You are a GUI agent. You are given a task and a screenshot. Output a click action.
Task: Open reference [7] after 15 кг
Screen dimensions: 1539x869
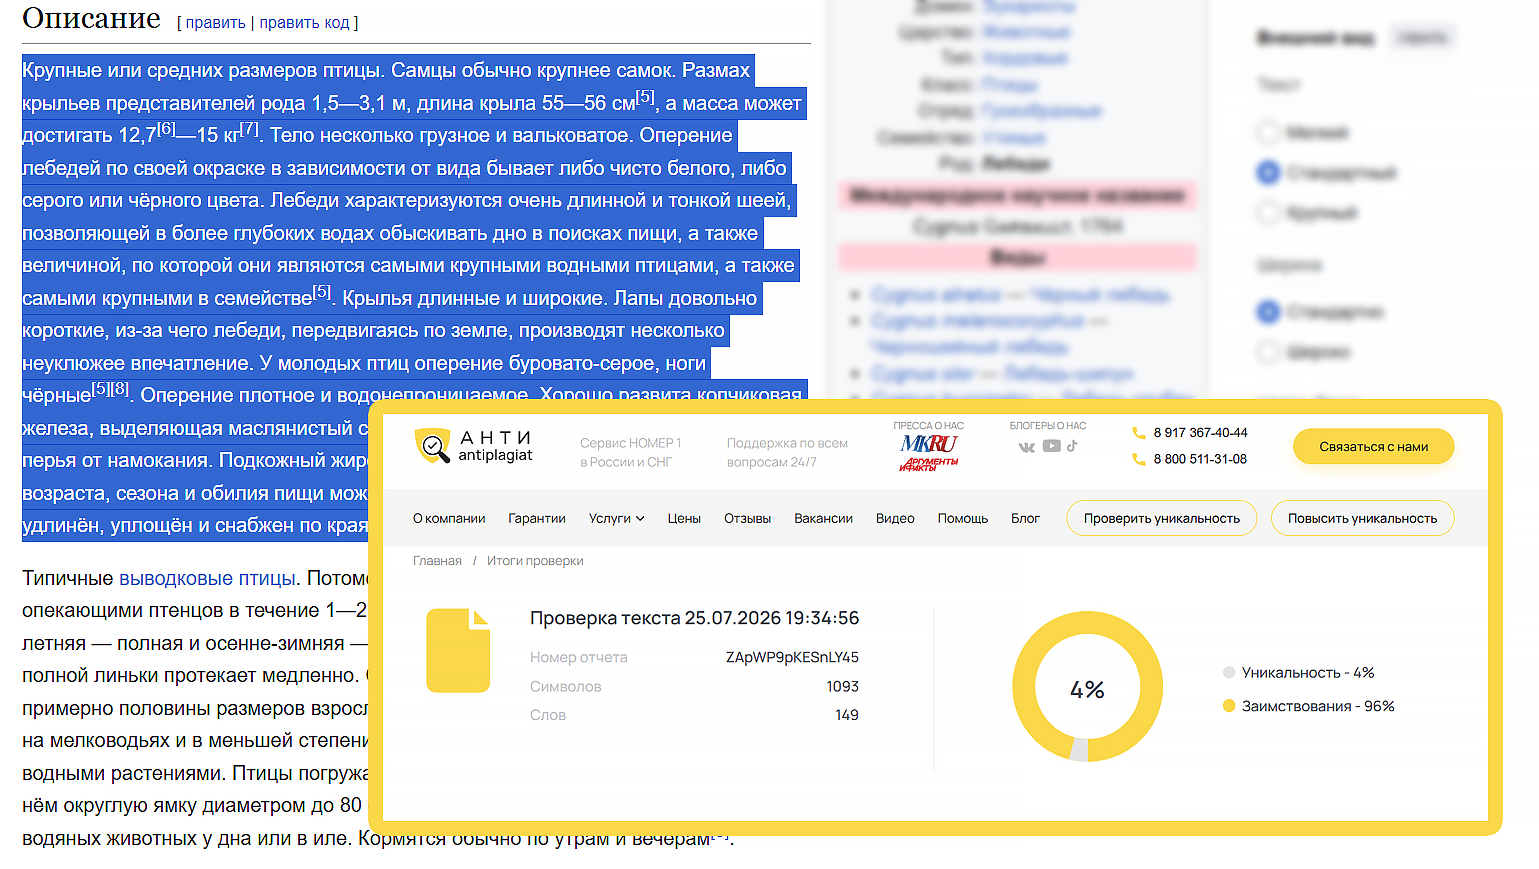[x=250, y=129]
